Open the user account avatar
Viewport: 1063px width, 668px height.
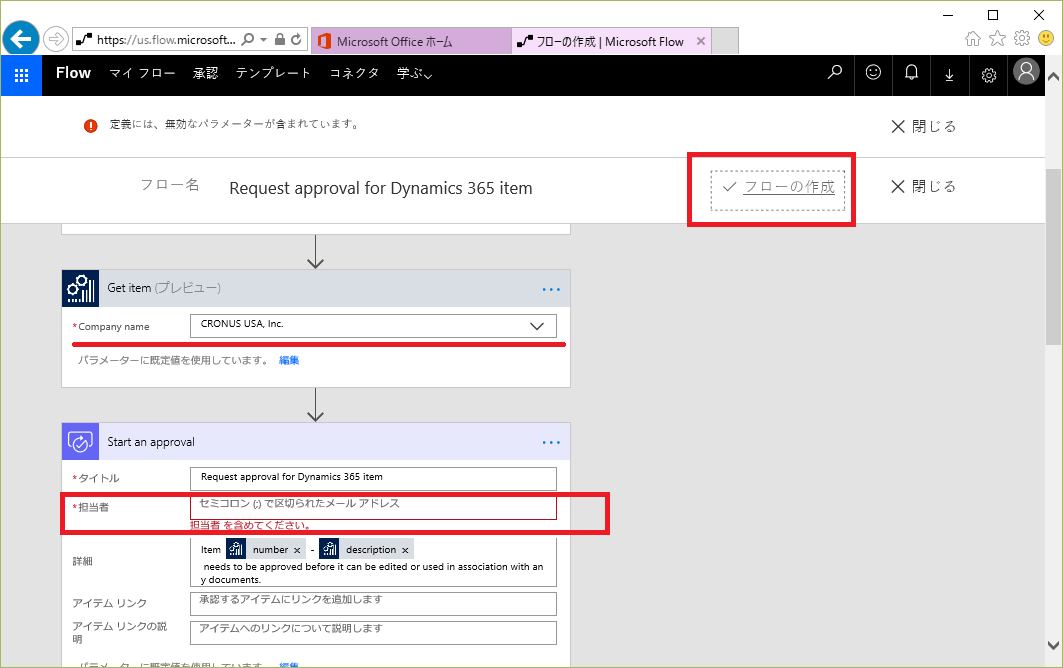tap(1026, 72)
